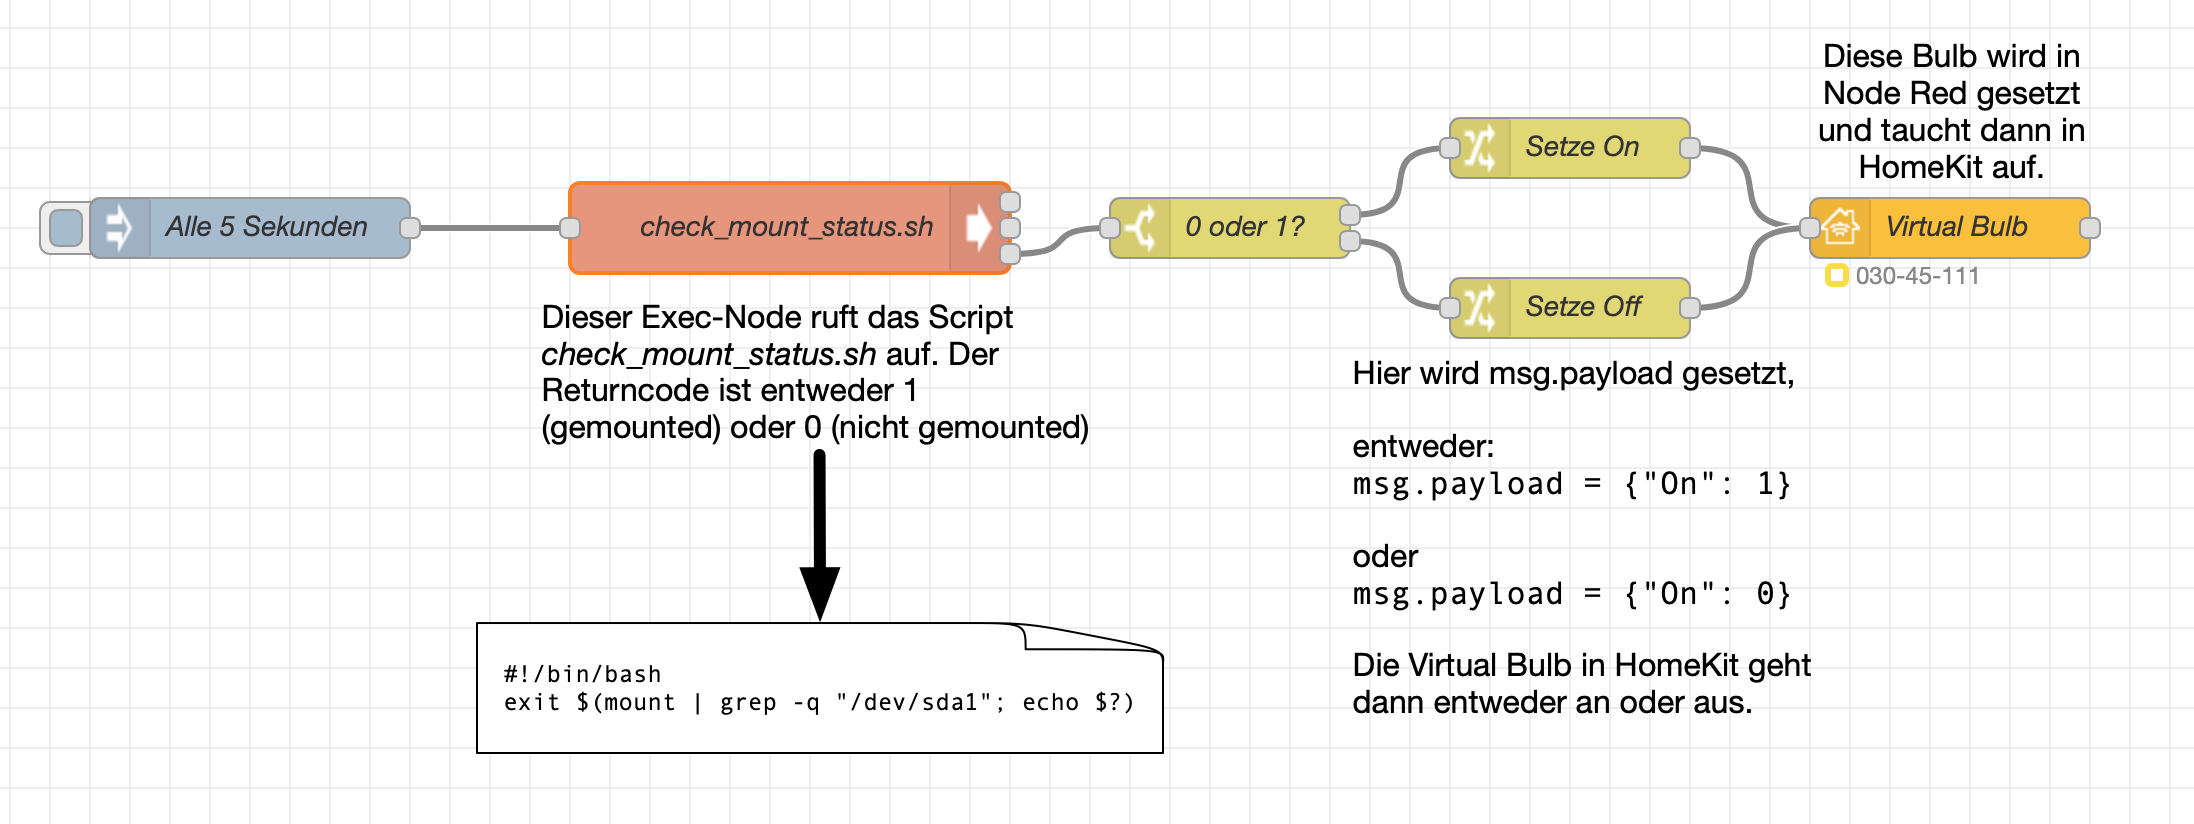Click top output port of exec node
2194x824 pixels.
[1010, 202]
